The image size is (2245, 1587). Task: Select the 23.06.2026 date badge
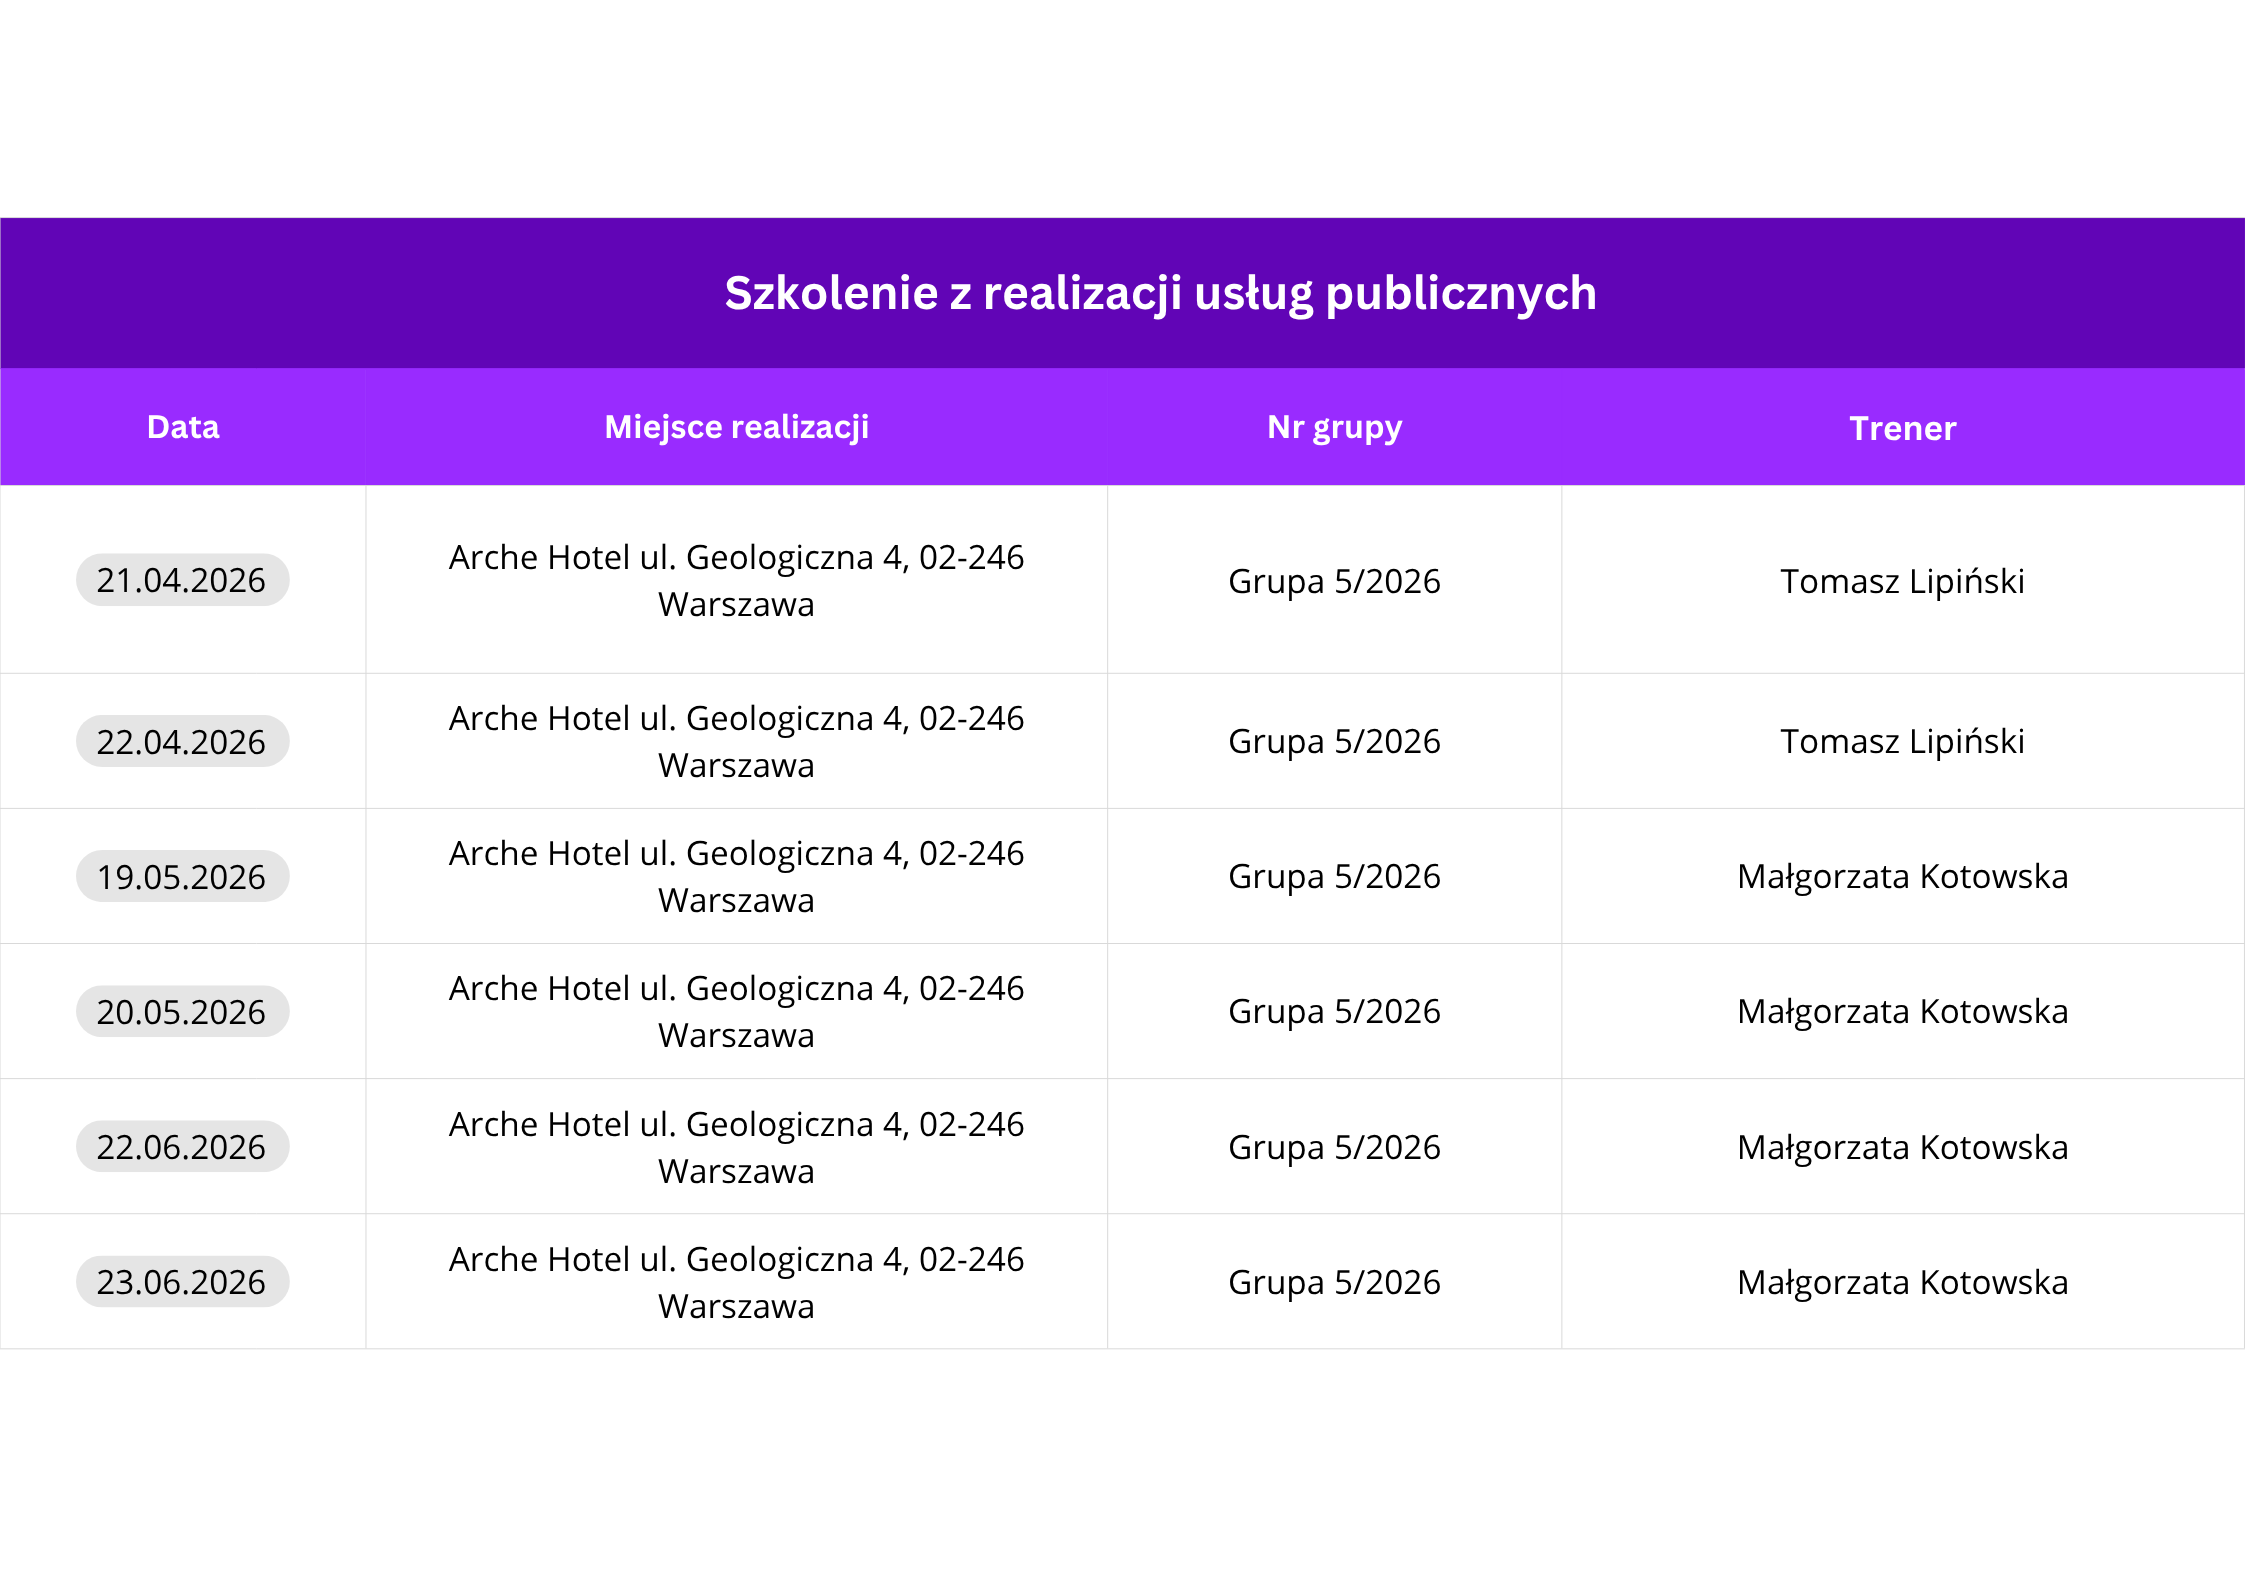click(182, 1282)
